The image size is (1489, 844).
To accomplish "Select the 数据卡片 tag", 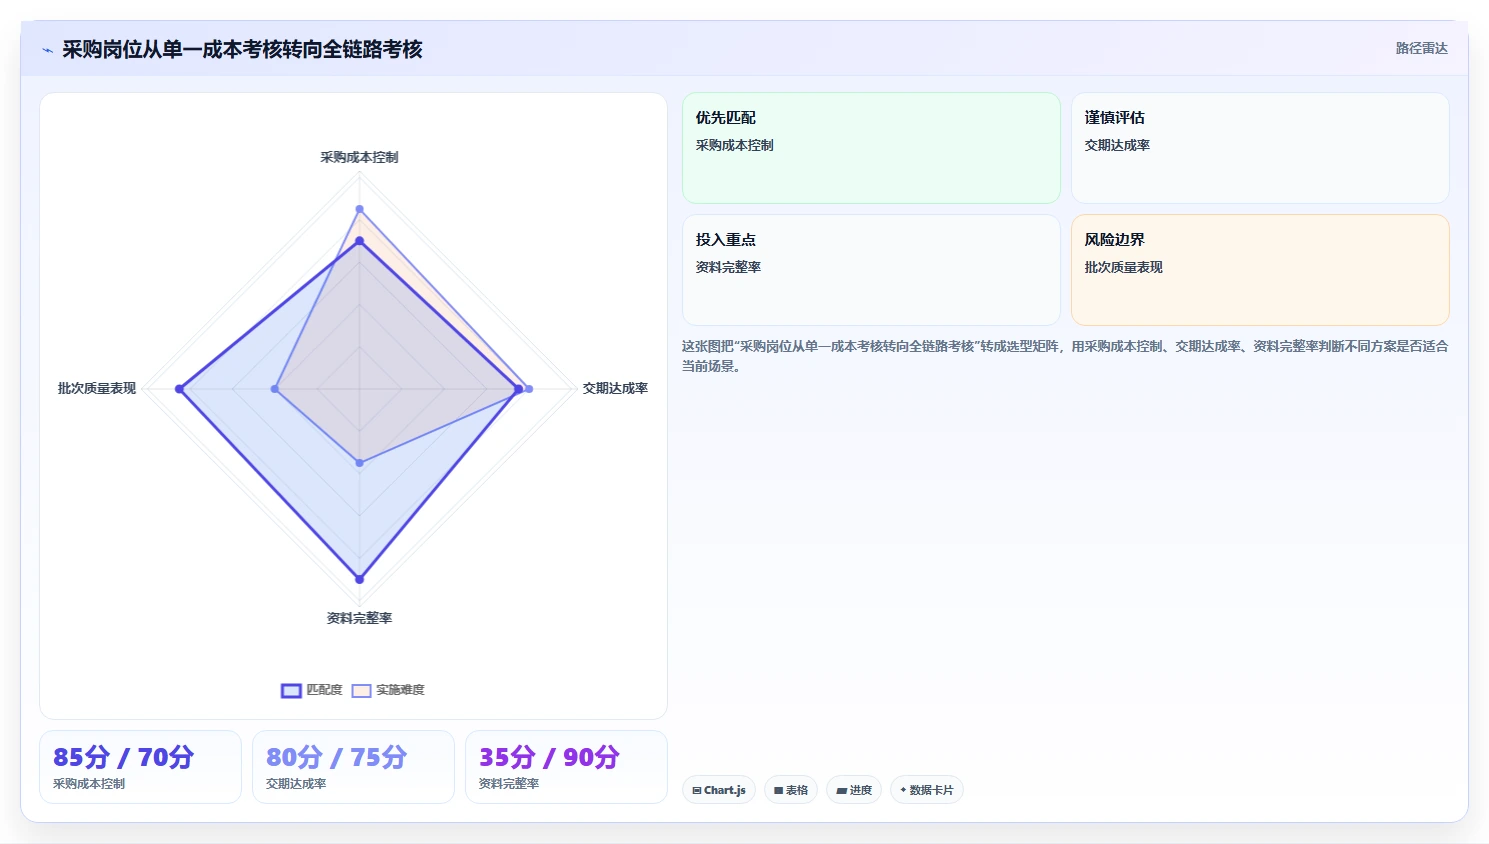I will [x=927, y=790].
